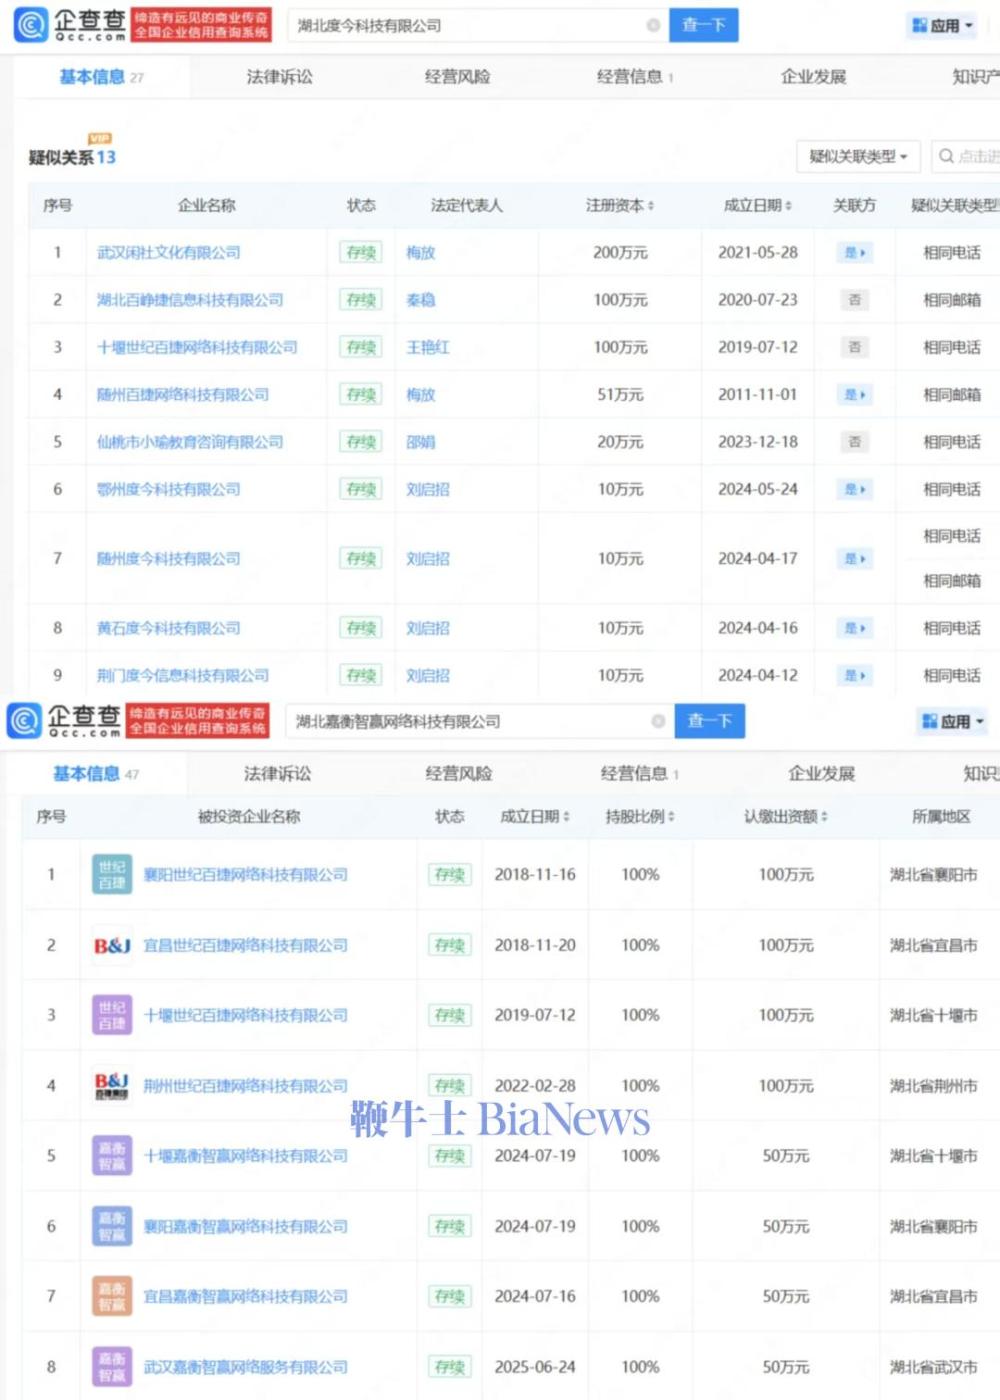1000x1400 pixels.
Task: Expand the 是 关联方 badge for 黄石度今科技有限公司
Action: [x=854, y=628]
